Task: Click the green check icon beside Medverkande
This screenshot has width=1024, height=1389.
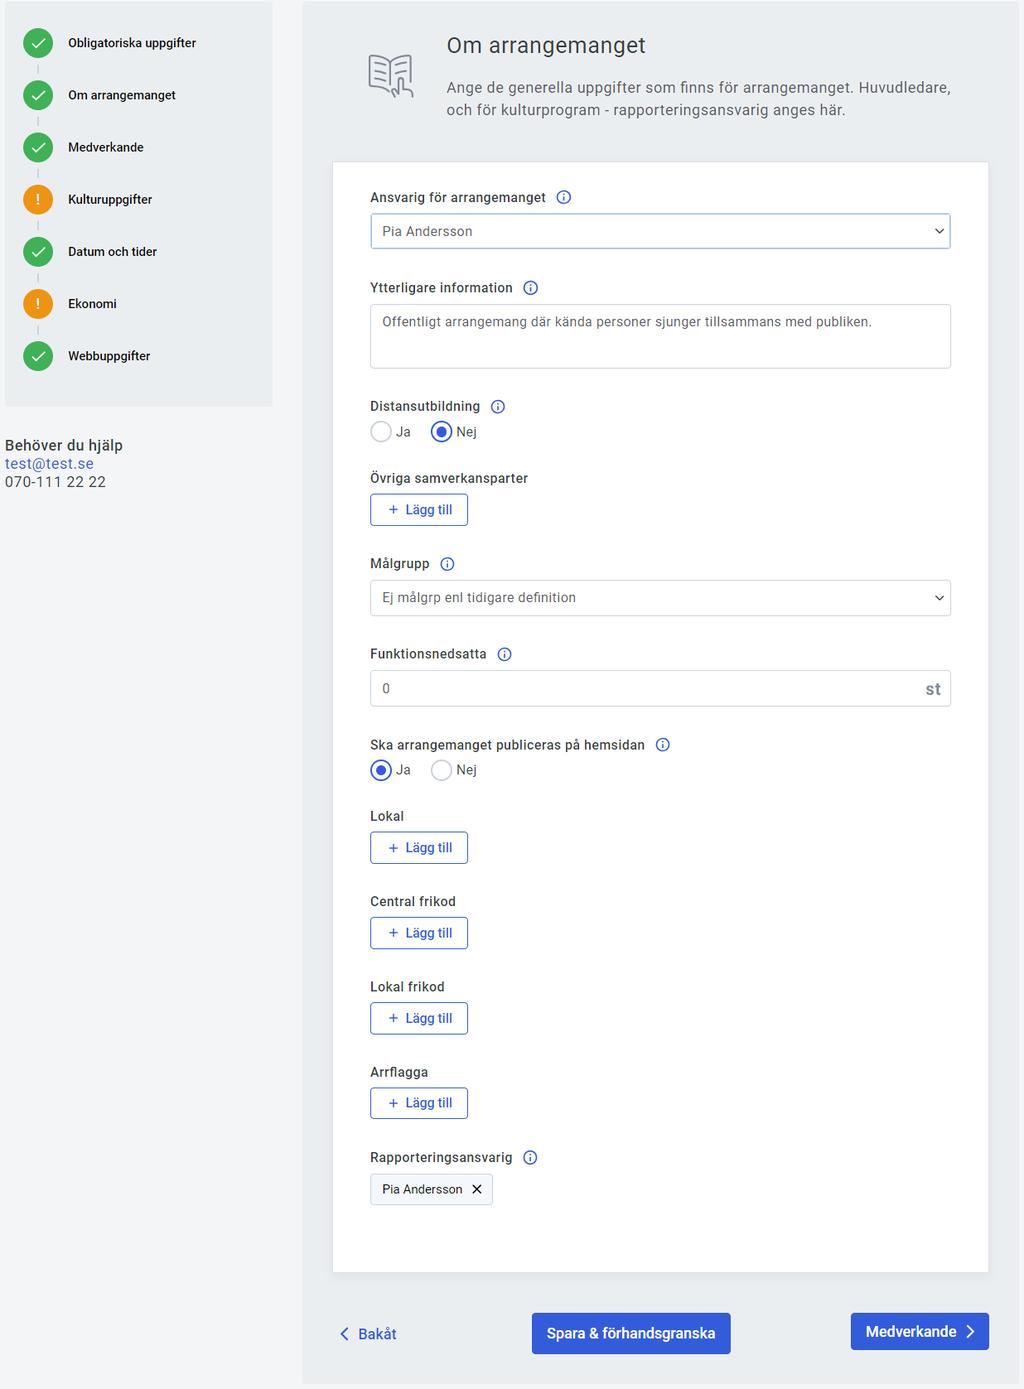Action: click(x=38, y=147)
